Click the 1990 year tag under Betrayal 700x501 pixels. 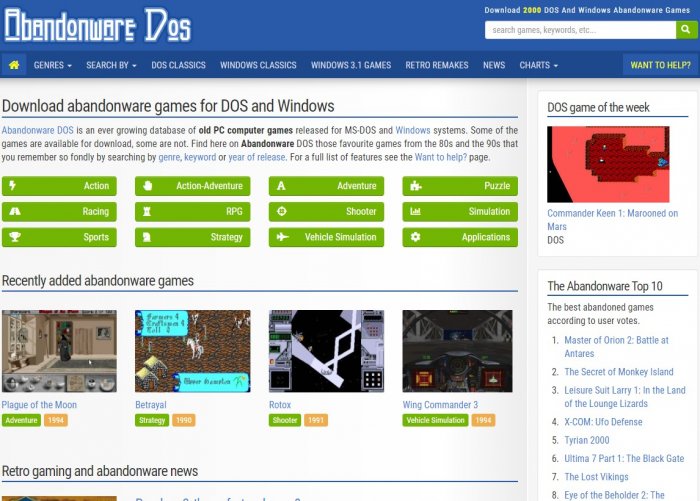pyautogui.click(x=183, y=420)
